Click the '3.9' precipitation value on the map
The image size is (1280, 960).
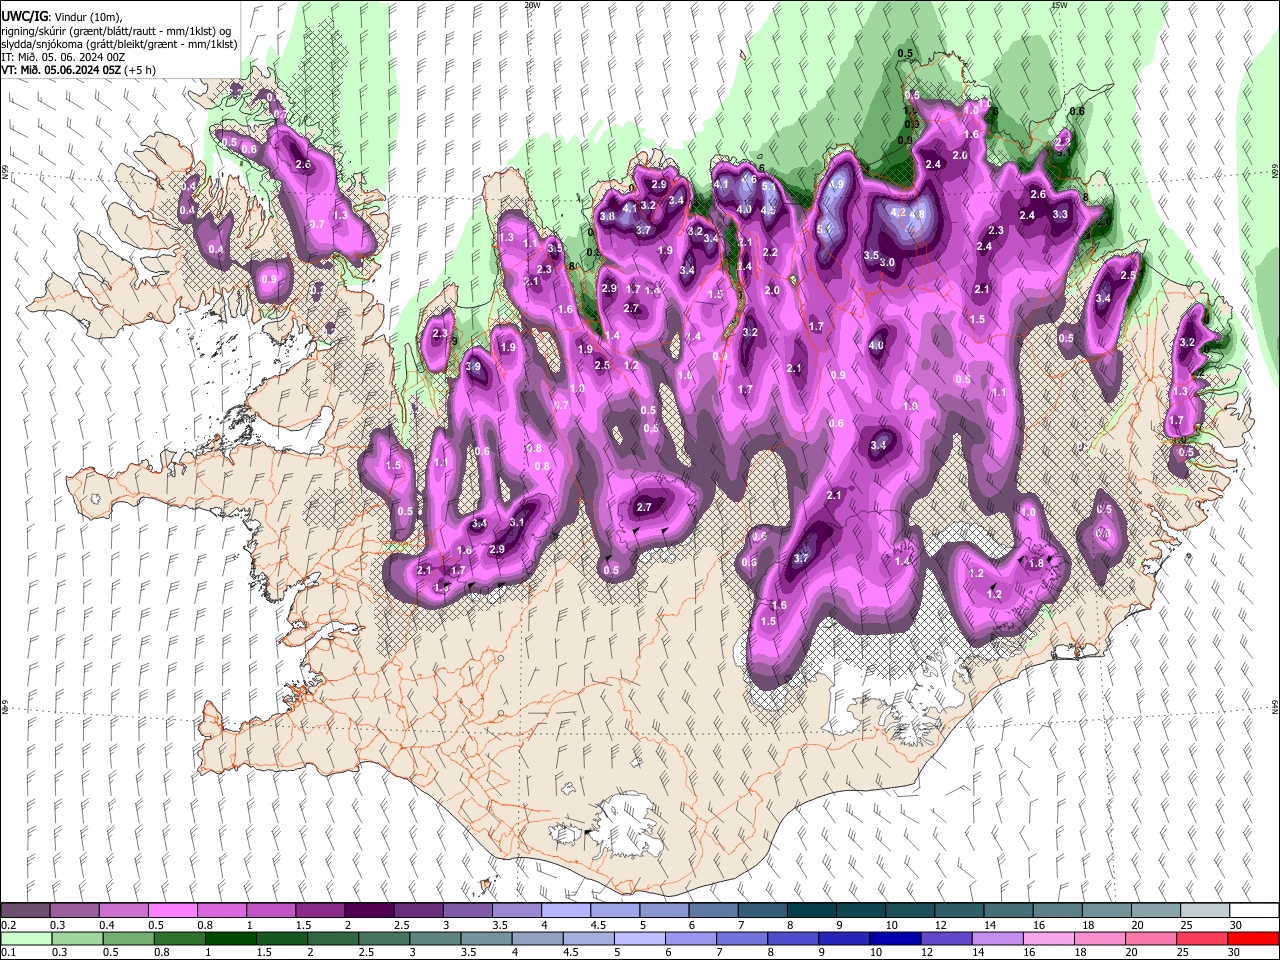(x=473, y=367)
